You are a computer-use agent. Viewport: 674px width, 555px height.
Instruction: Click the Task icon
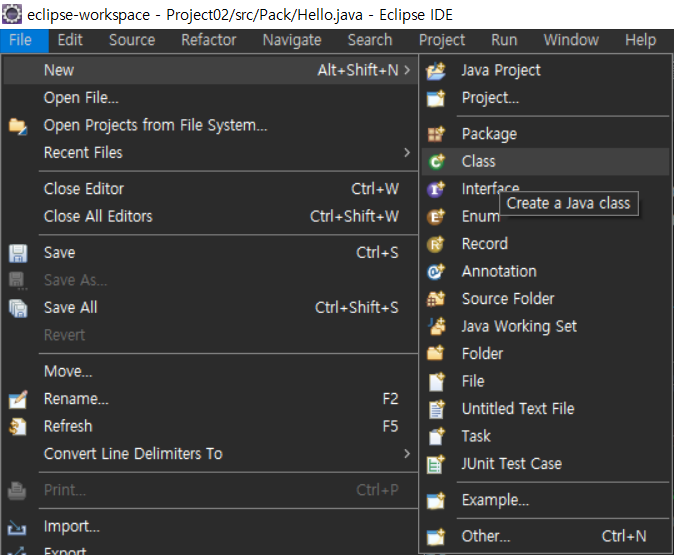point(437,436)
